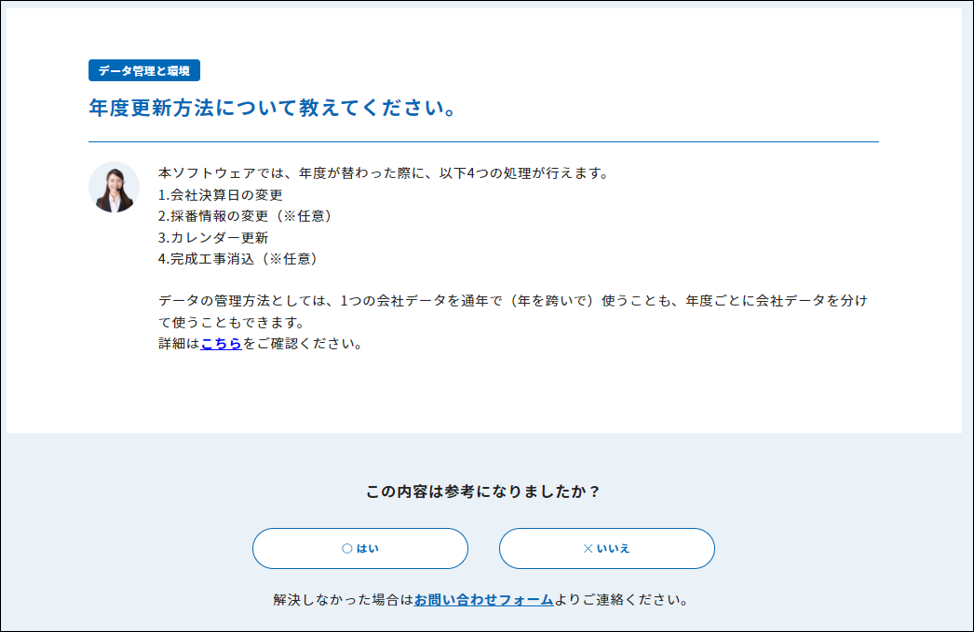Click the question この内容は参考になりましたか？
This screenshot has width=974, height=632.
[483, 492]
